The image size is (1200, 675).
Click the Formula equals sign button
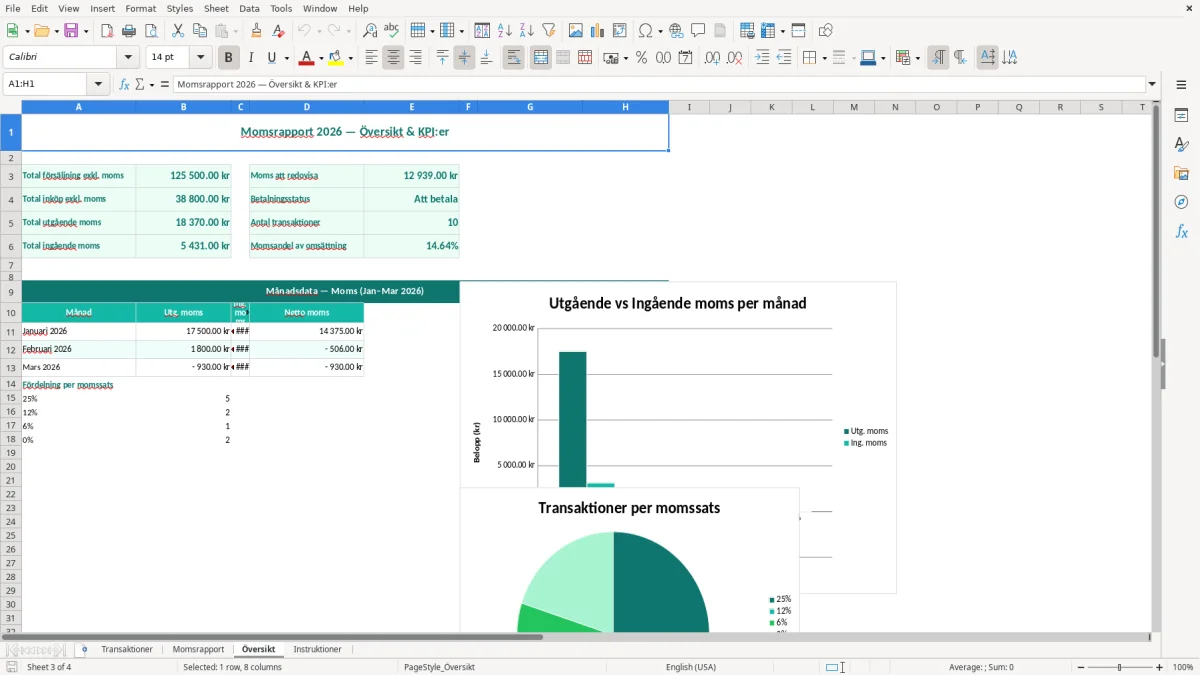[x=165, y=85]
